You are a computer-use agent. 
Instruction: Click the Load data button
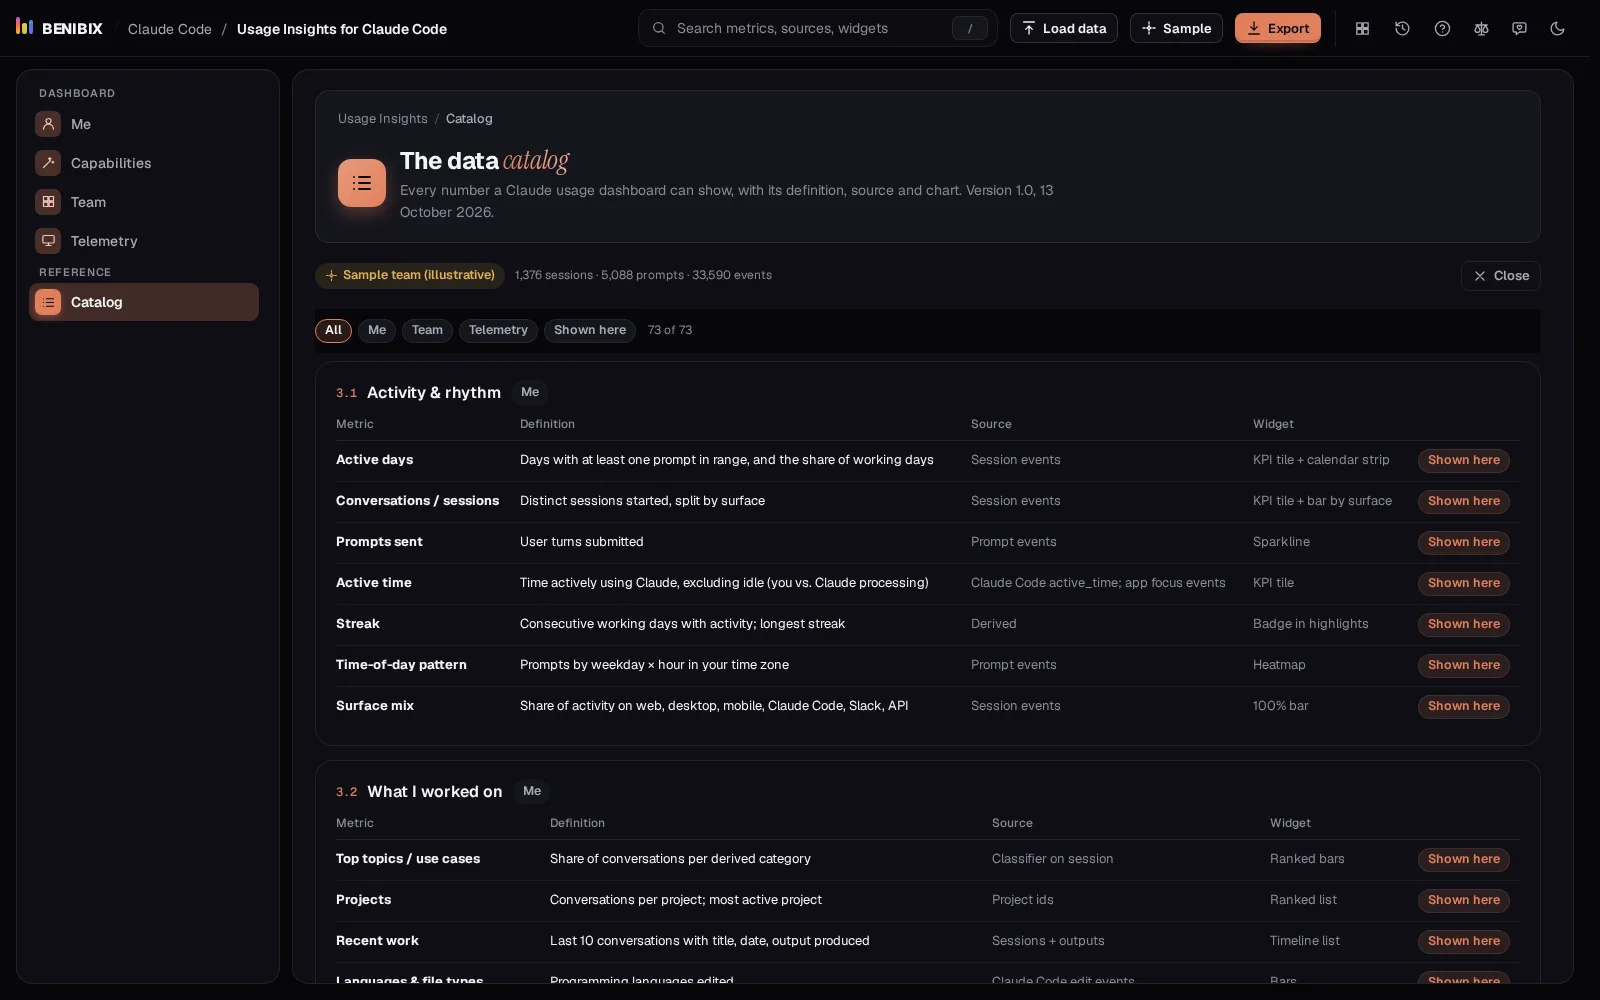[x=1064, y=28]
